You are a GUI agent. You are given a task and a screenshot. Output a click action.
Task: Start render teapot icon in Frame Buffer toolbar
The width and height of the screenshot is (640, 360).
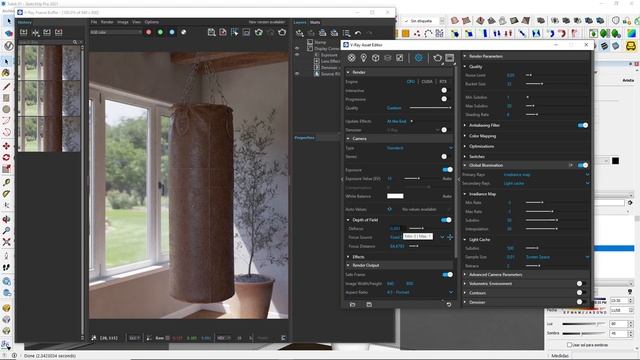[x=282, y=32]
